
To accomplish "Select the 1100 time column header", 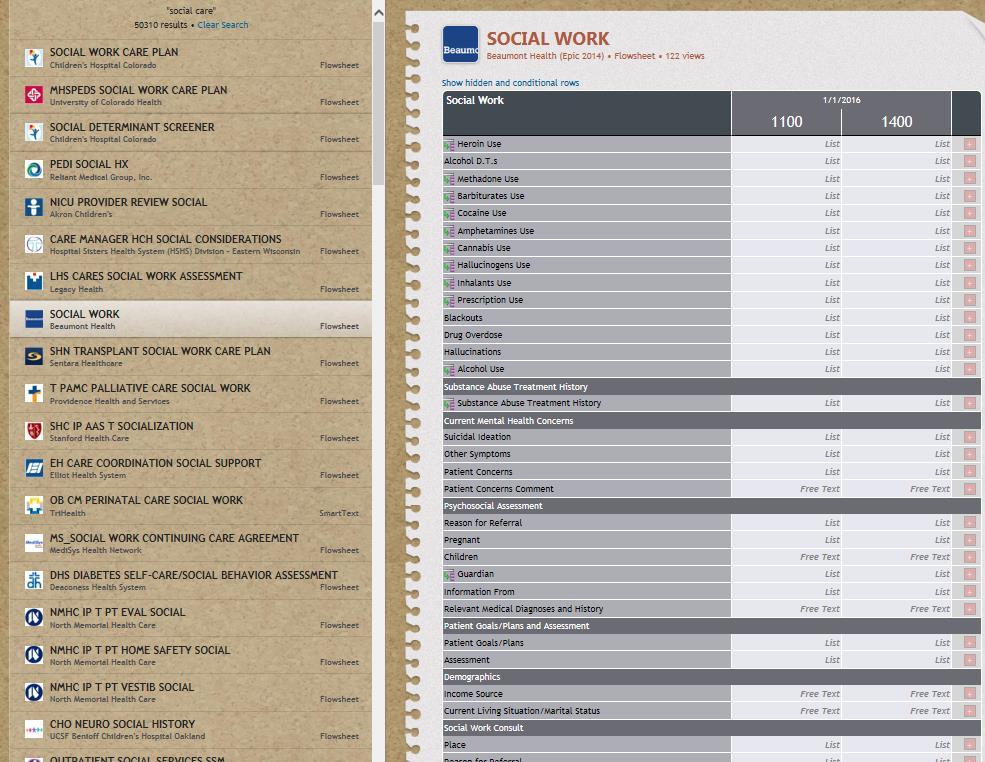I will pyautogui.click(x=786, y=122).
